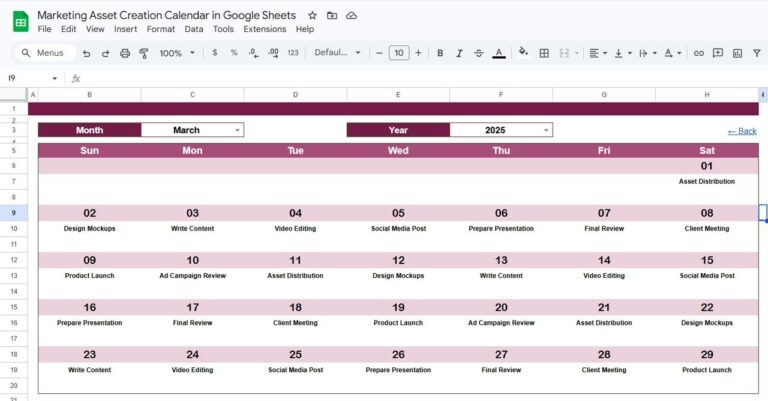Insert chart icon
The width and height of the screenshot is (768, 401).
pyautogui.click(x=737, y=53)
